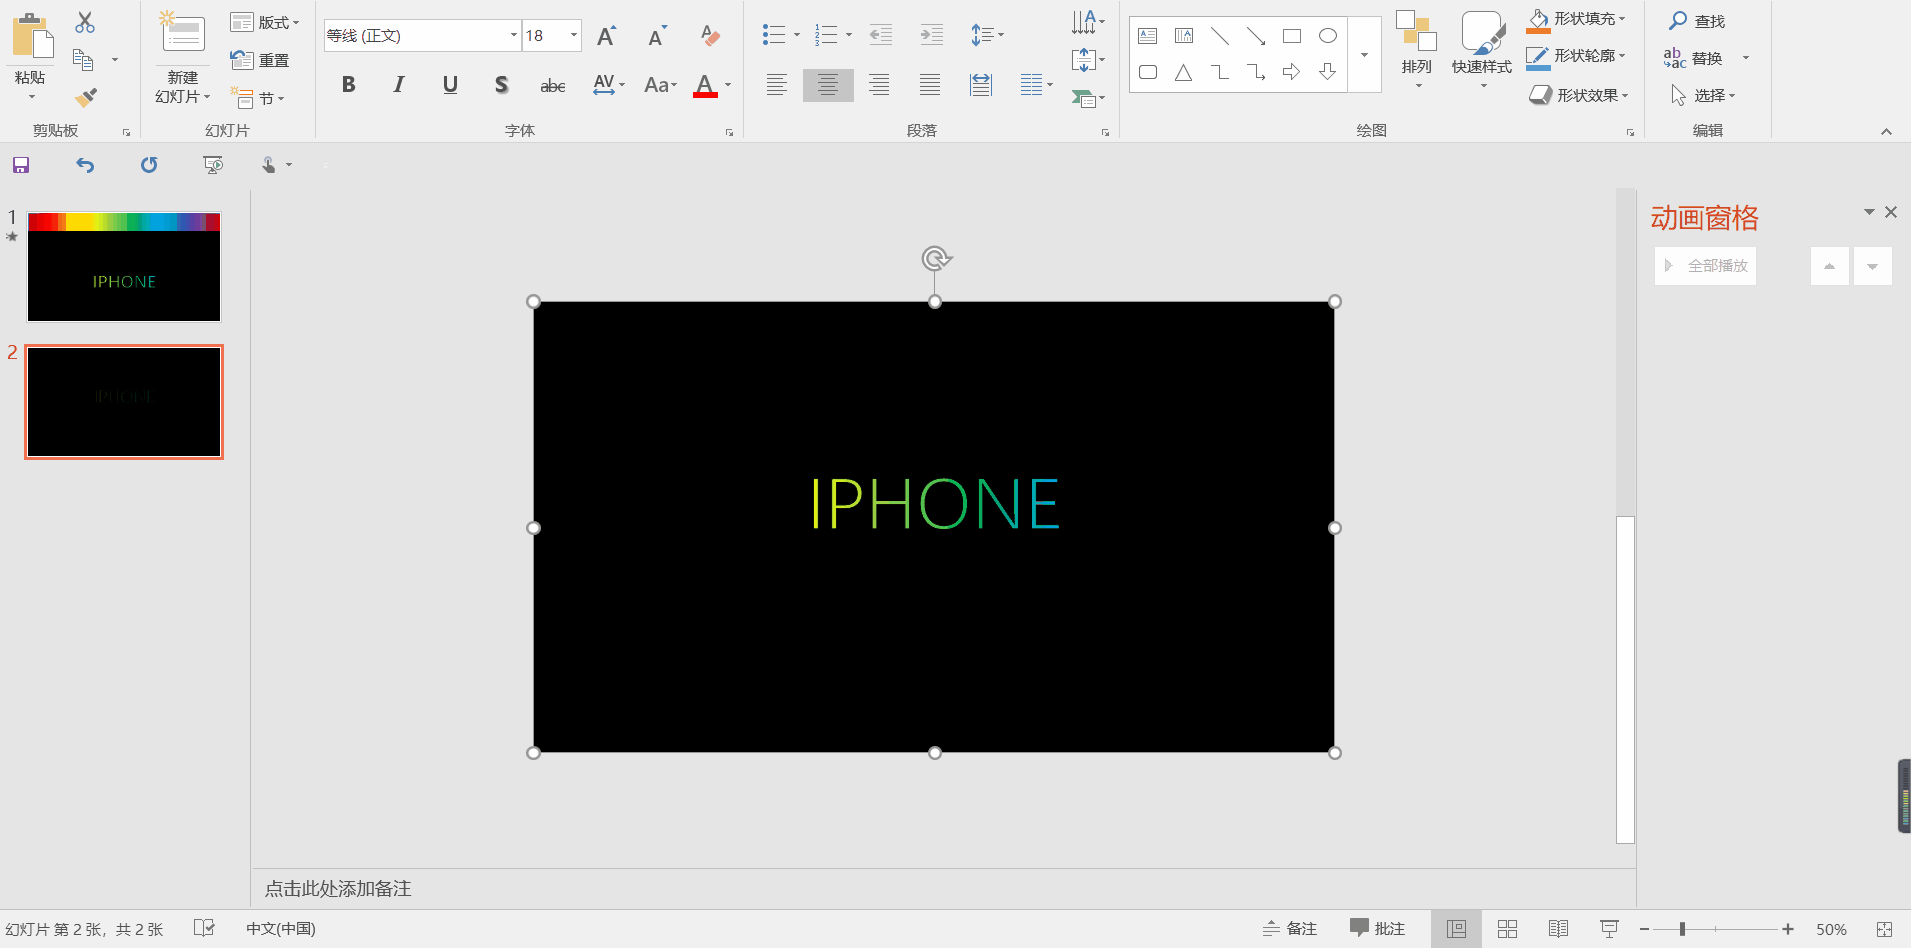Open font color dropdown arrow
Screen dimensions: 1911x948
click(x=728, y=85)
